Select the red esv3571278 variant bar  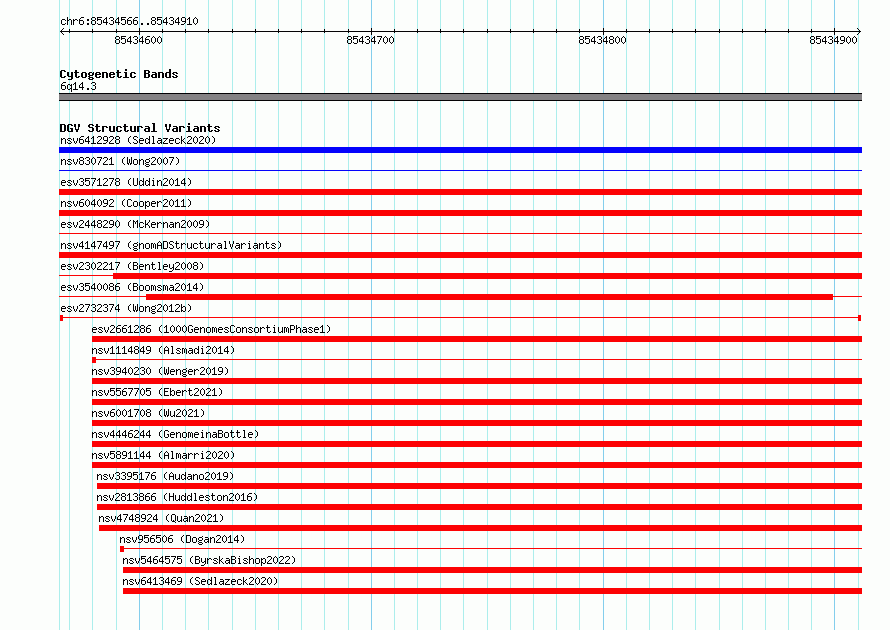click(x=460, y=192)
